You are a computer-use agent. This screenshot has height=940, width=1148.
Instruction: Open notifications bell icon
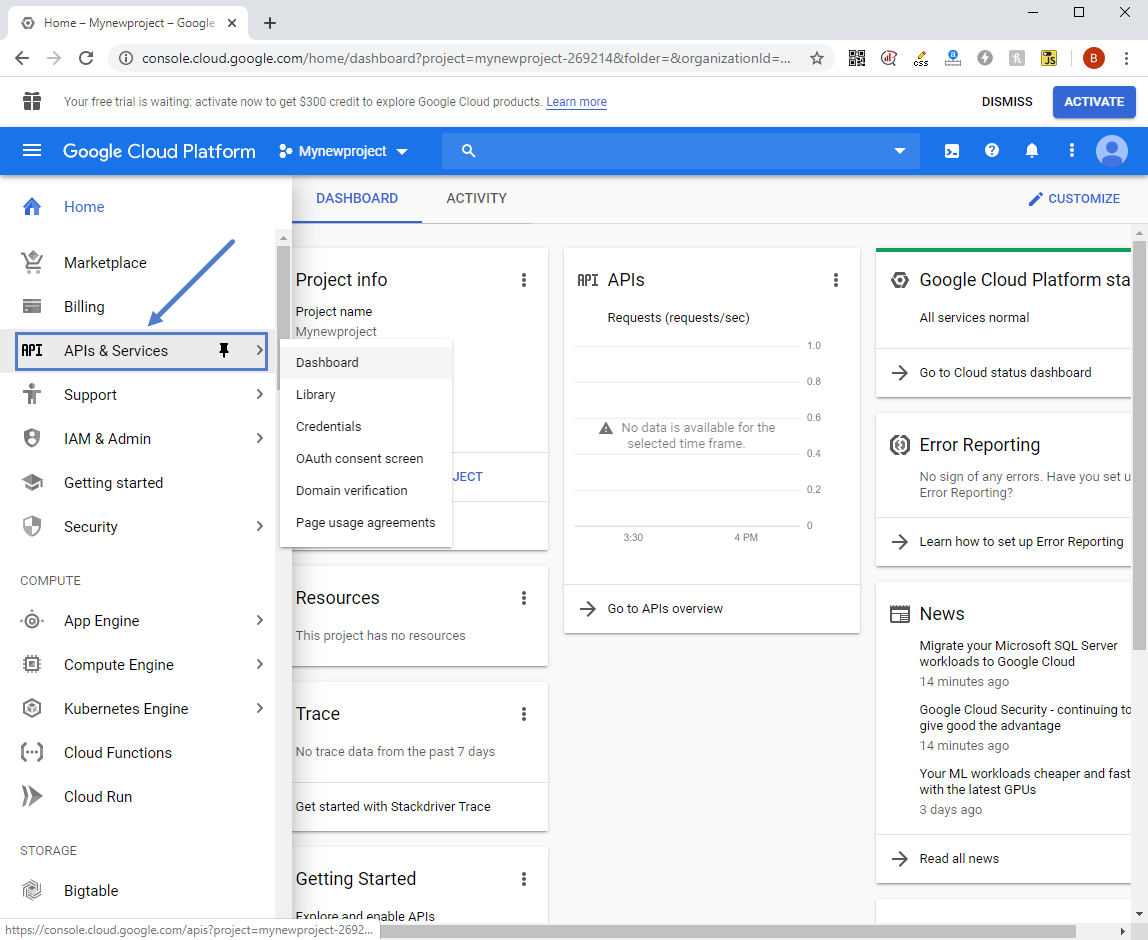click(1032, 151)
